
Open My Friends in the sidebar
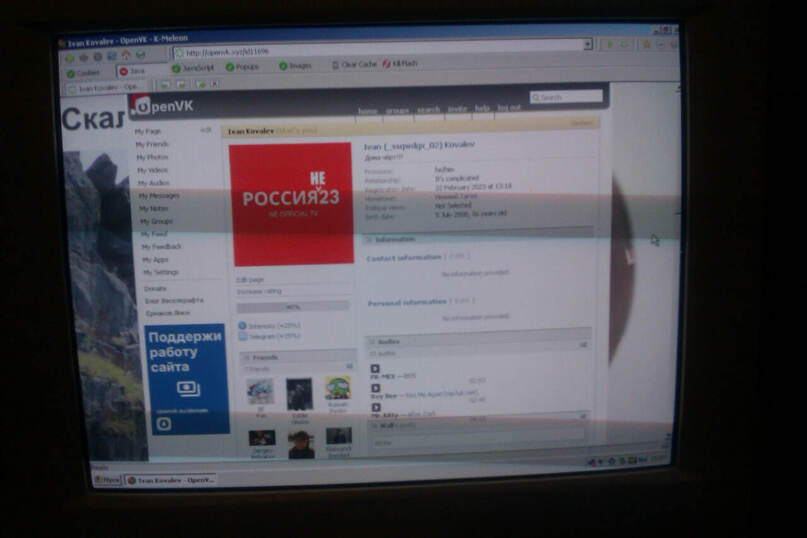click(x=152, y=144)
